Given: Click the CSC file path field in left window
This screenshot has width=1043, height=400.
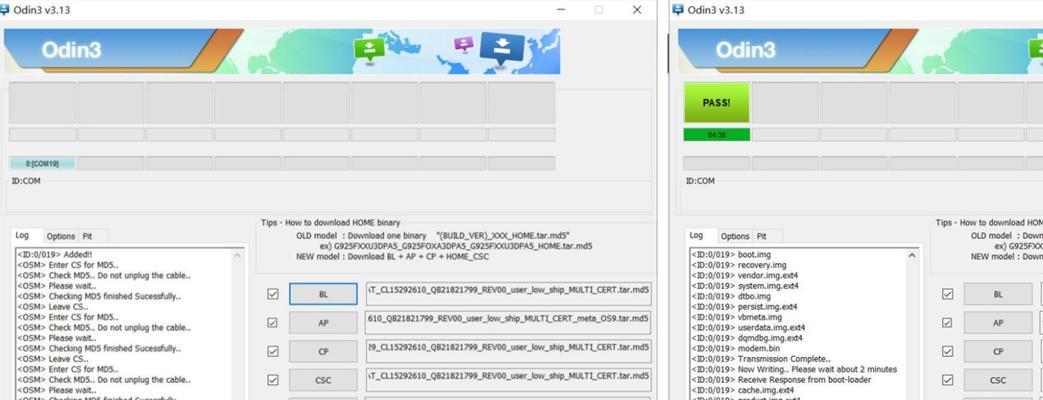Looking at the screenshot, I should tap(508, 380).
